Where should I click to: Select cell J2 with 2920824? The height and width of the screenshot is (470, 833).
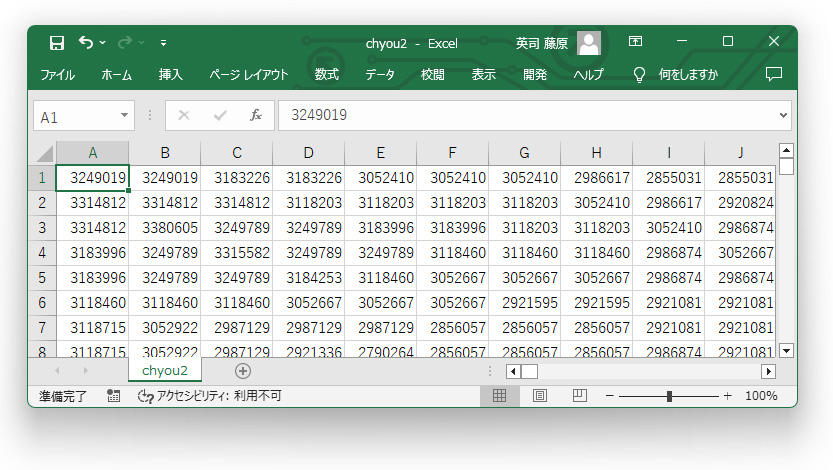[741, 203]
